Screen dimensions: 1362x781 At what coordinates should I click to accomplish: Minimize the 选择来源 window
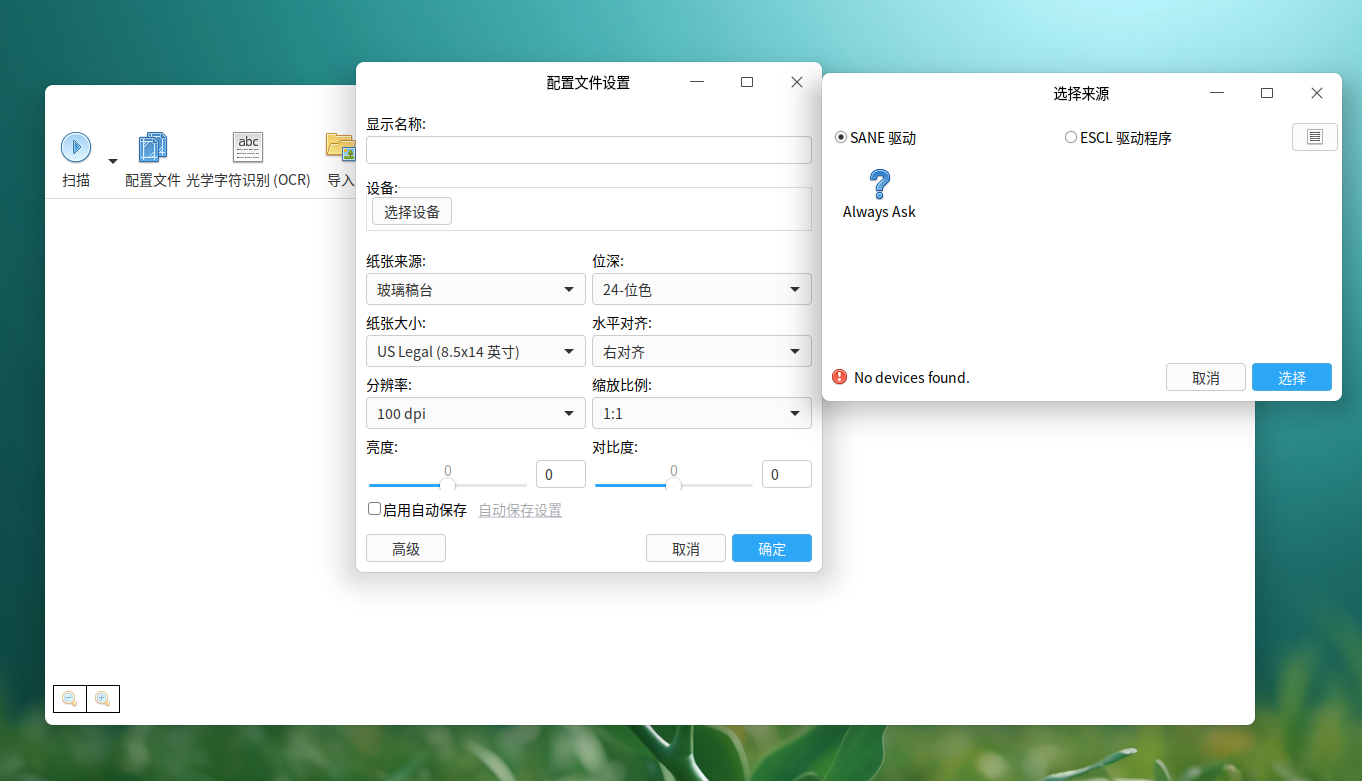coord(1217,93)
